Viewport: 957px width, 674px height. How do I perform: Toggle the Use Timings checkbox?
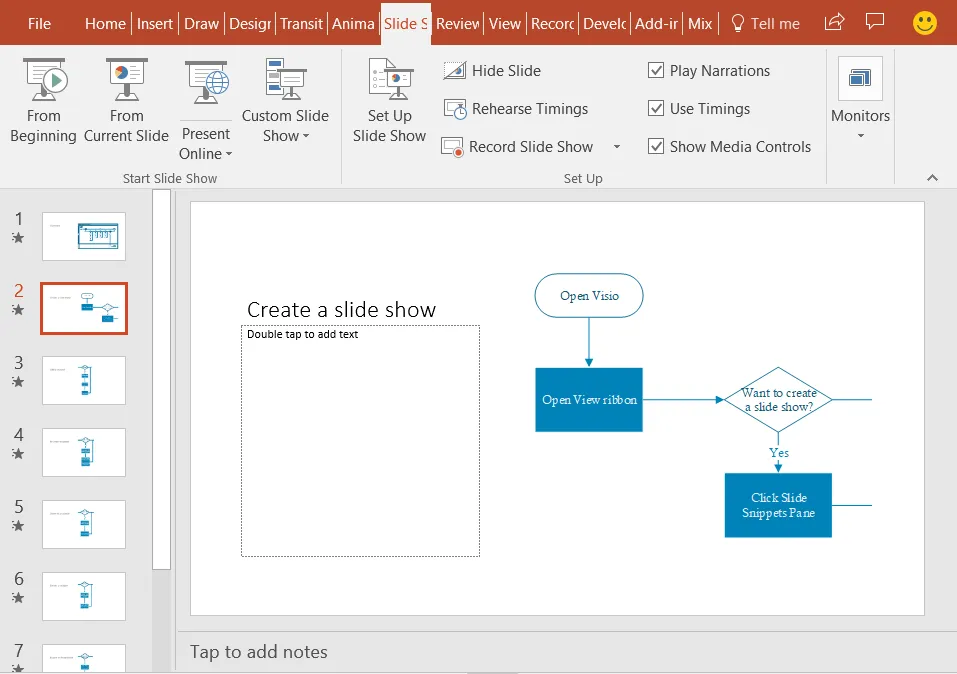[655, 108]
